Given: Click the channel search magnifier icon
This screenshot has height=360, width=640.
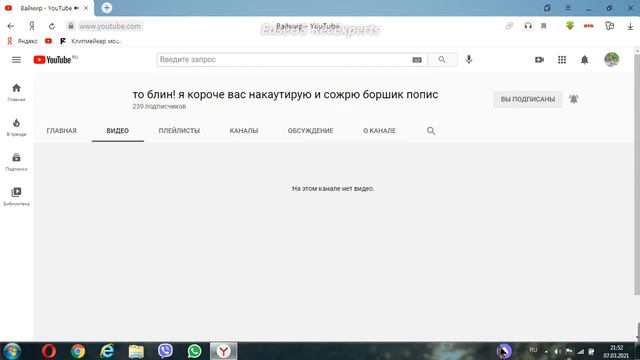Looking at the screenshot, I should [x=431, y=131].
